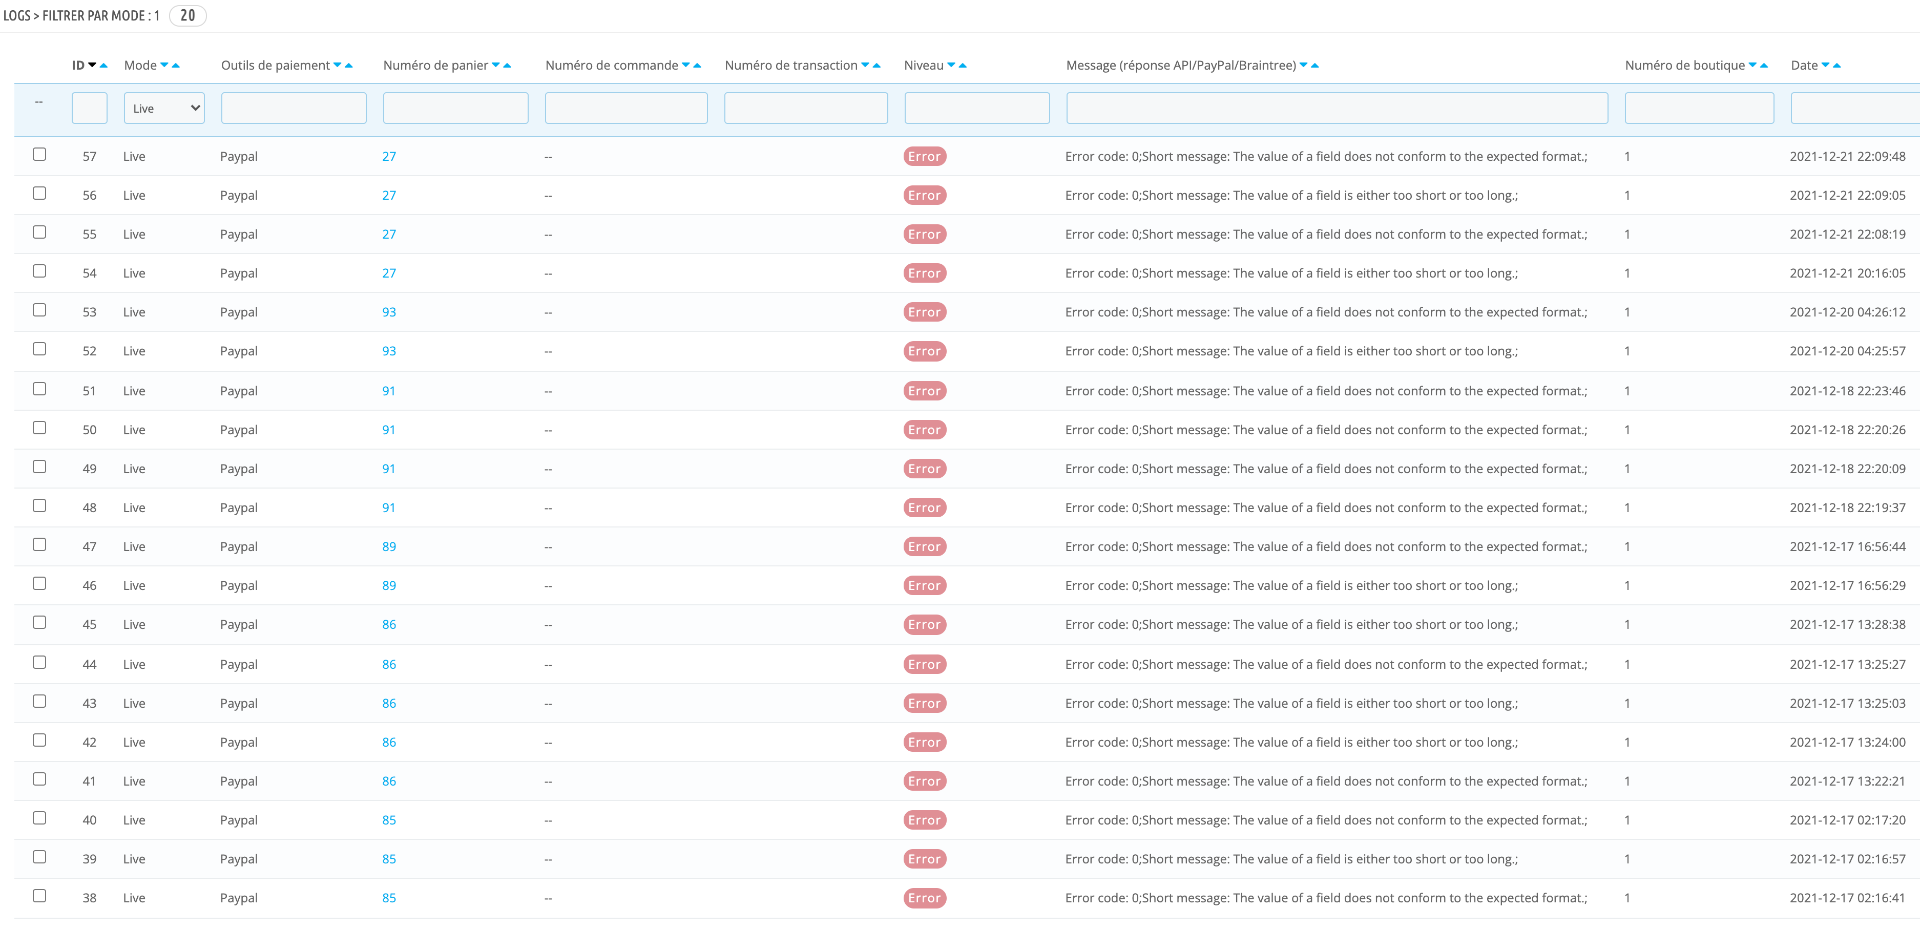Sort ID column descending arrow
Screen dimensions: 1920x930
coord(93,65)
